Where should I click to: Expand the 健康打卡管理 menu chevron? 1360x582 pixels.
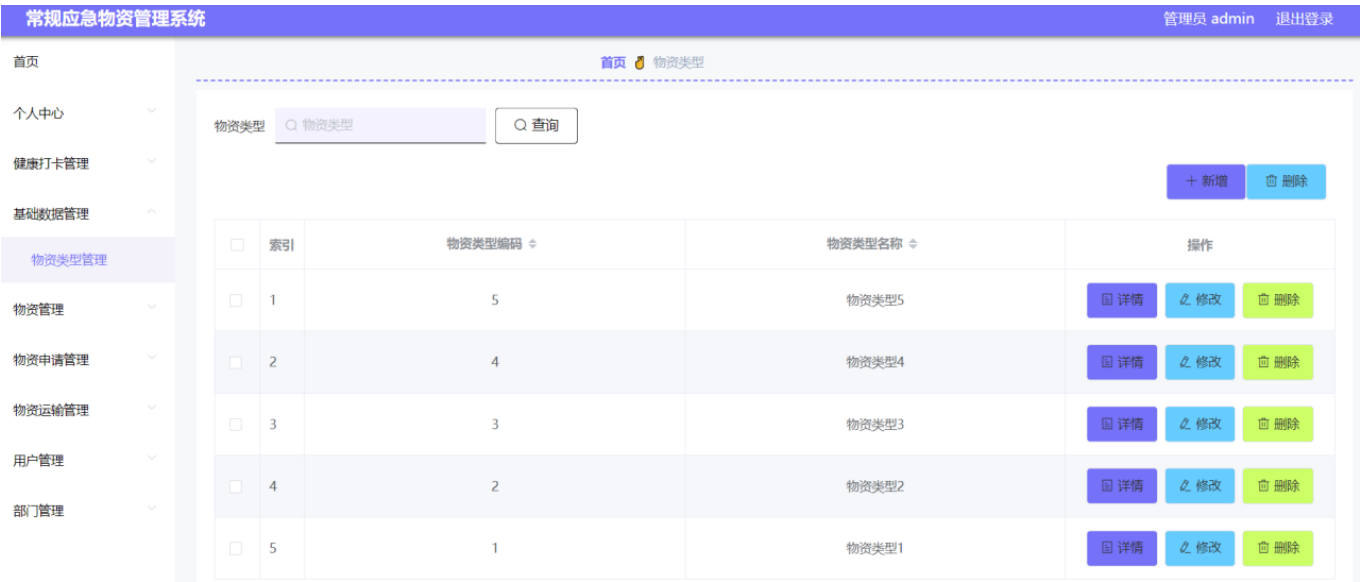click(152, 160)
